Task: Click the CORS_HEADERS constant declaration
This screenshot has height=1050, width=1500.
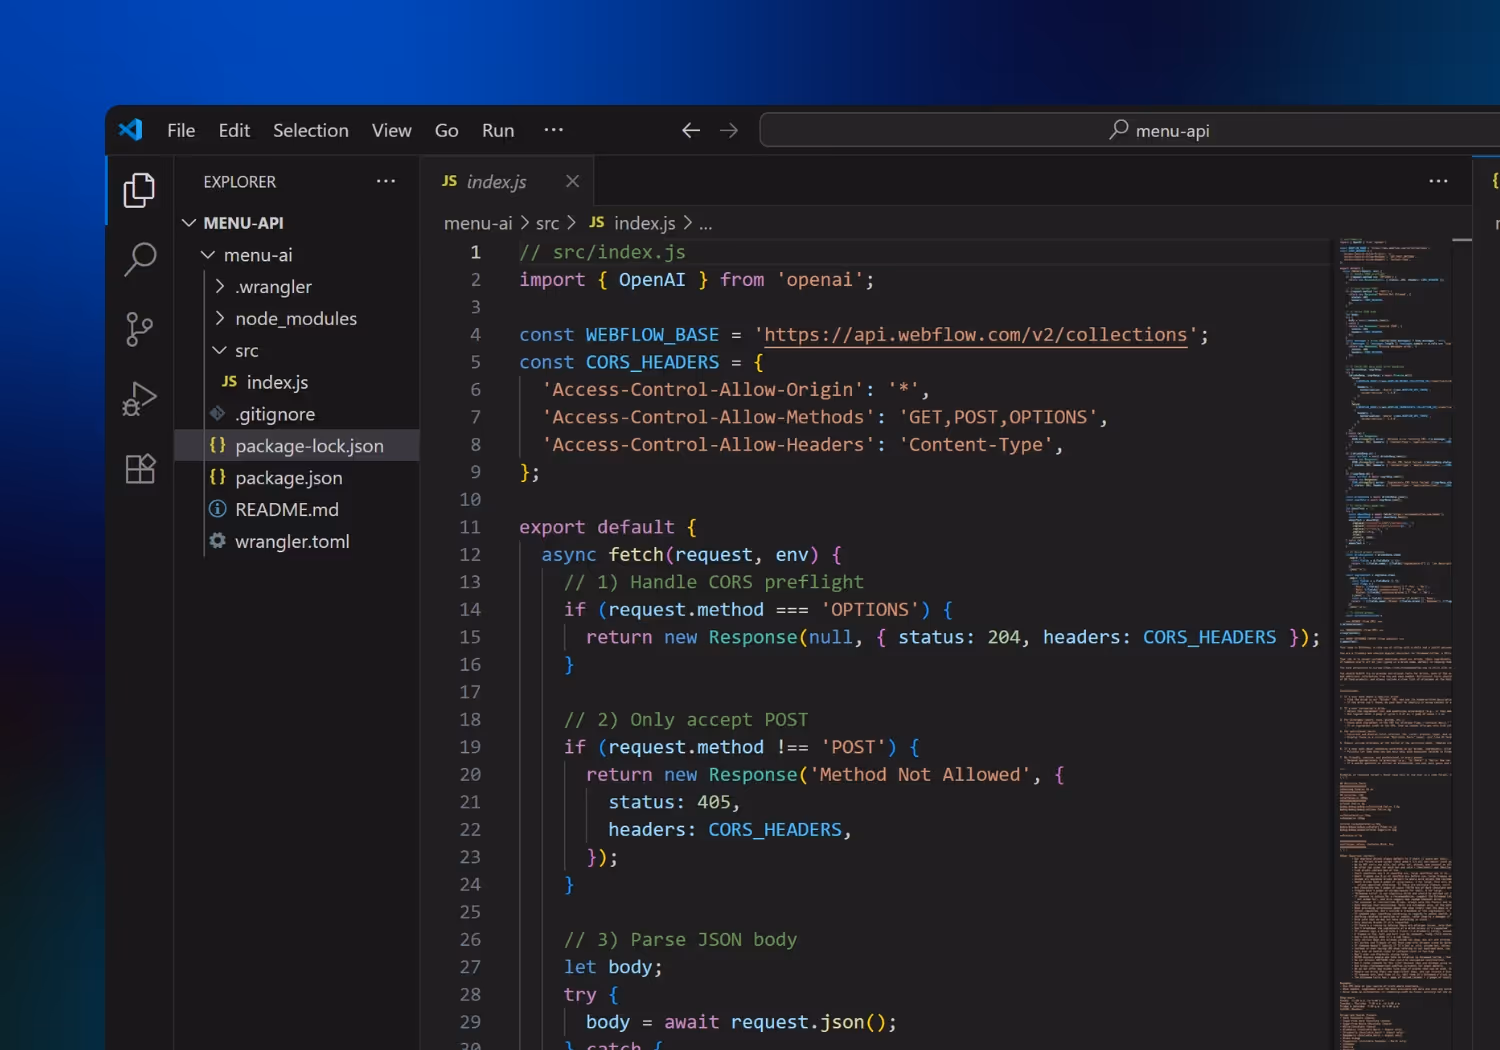Action: [652, 362]
